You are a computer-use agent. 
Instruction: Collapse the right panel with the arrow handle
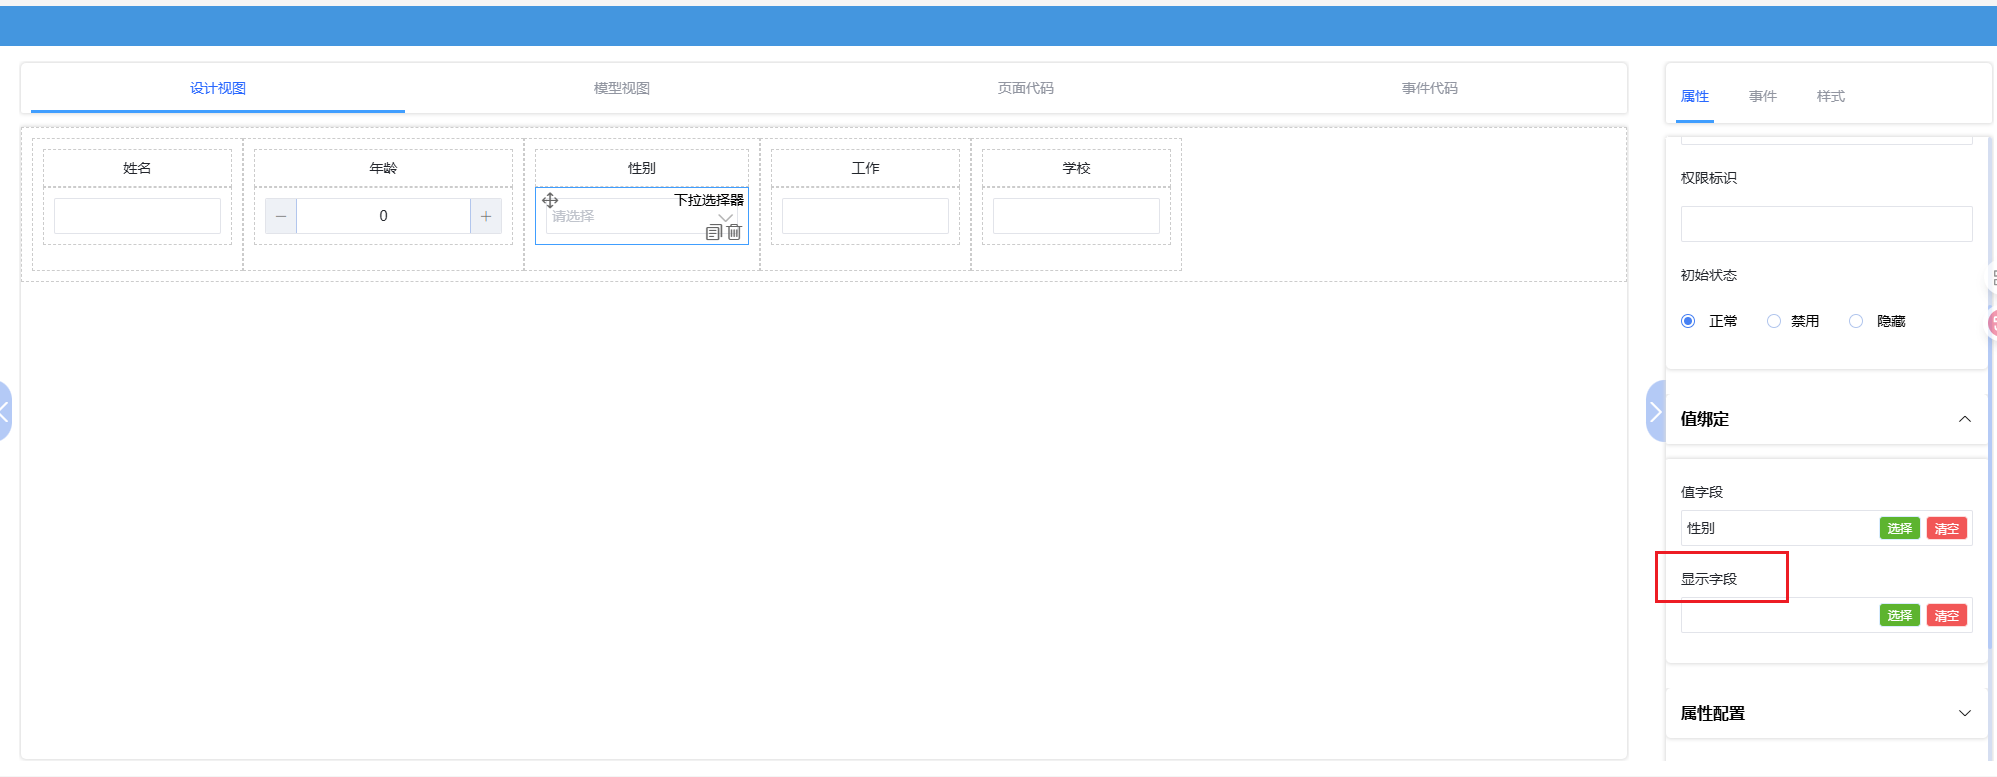1655,411
